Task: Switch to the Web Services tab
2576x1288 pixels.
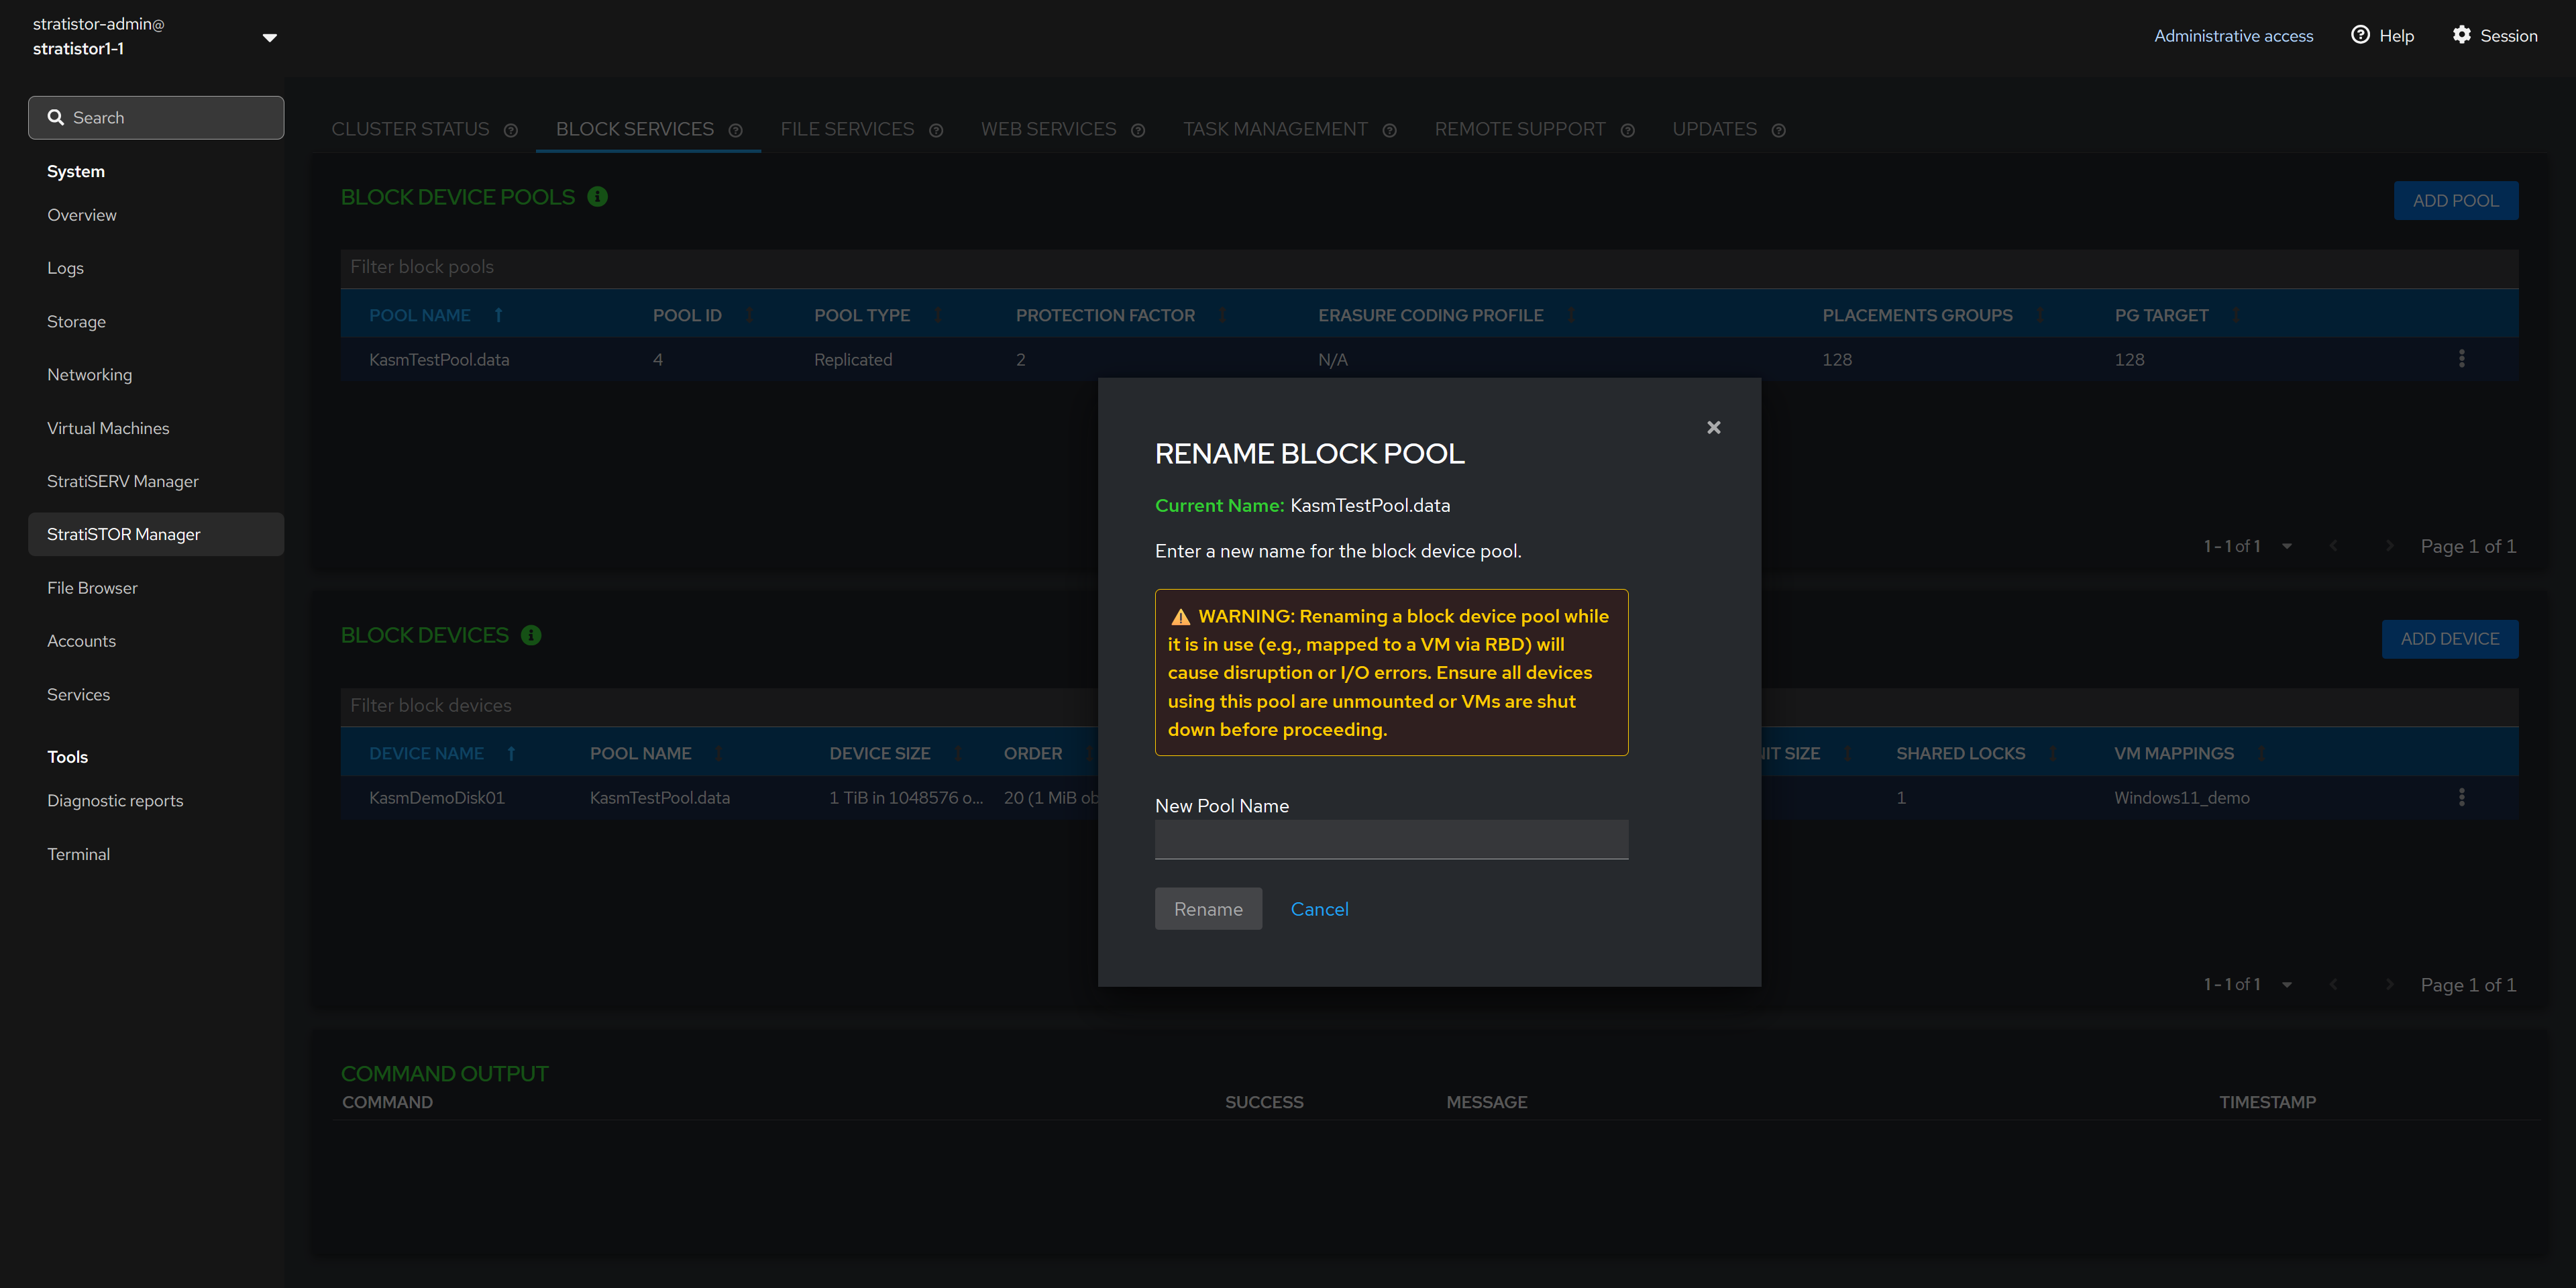Action: pos(1048,129)
